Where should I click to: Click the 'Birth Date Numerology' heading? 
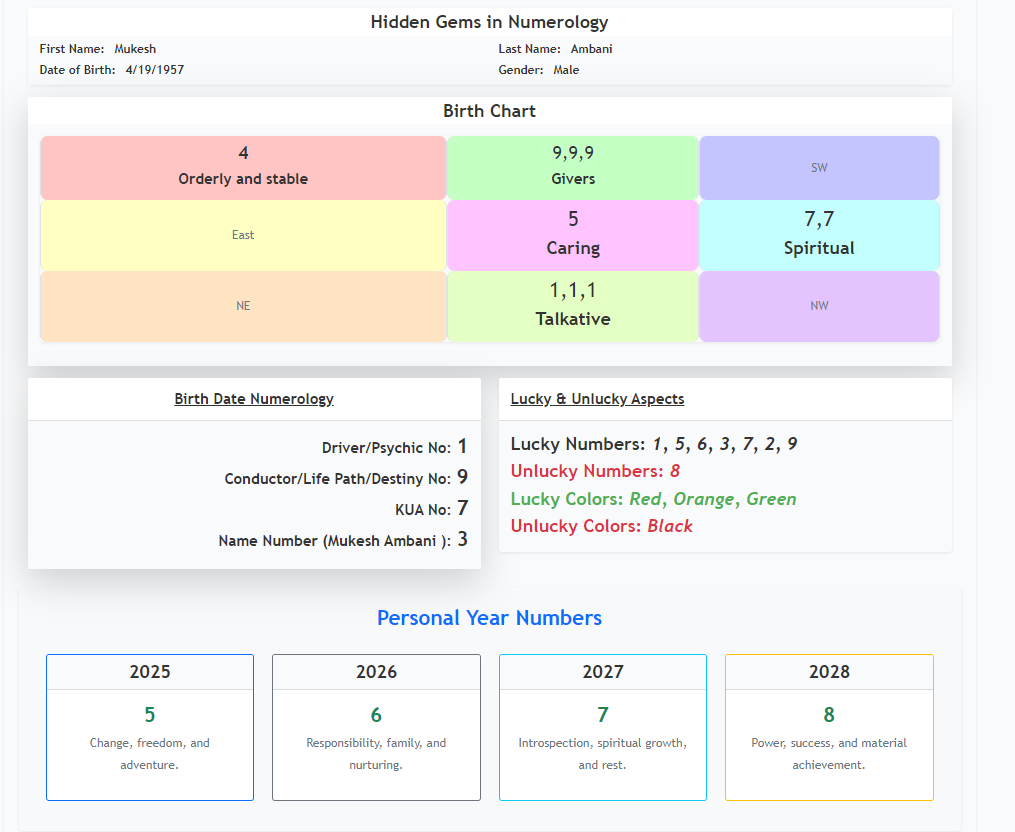point(254,399)
